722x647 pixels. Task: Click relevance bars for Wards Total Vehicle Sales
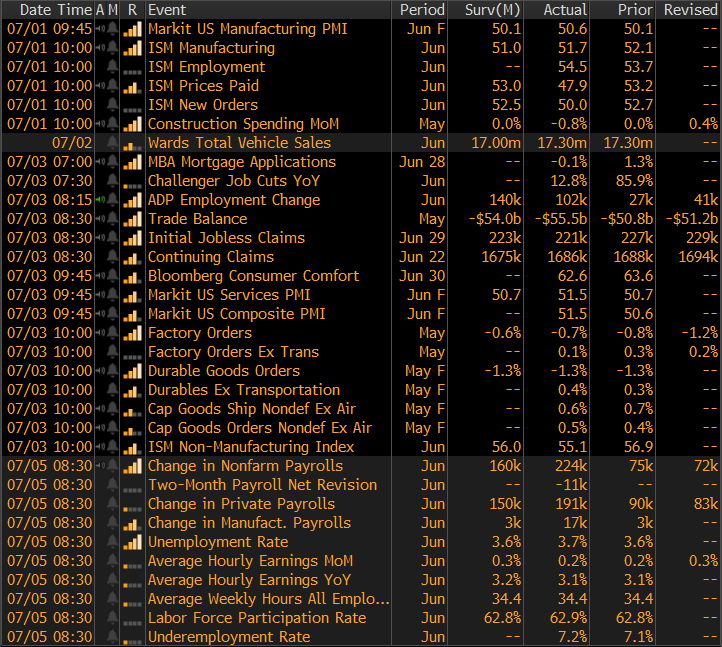click(x=132, y=143)
